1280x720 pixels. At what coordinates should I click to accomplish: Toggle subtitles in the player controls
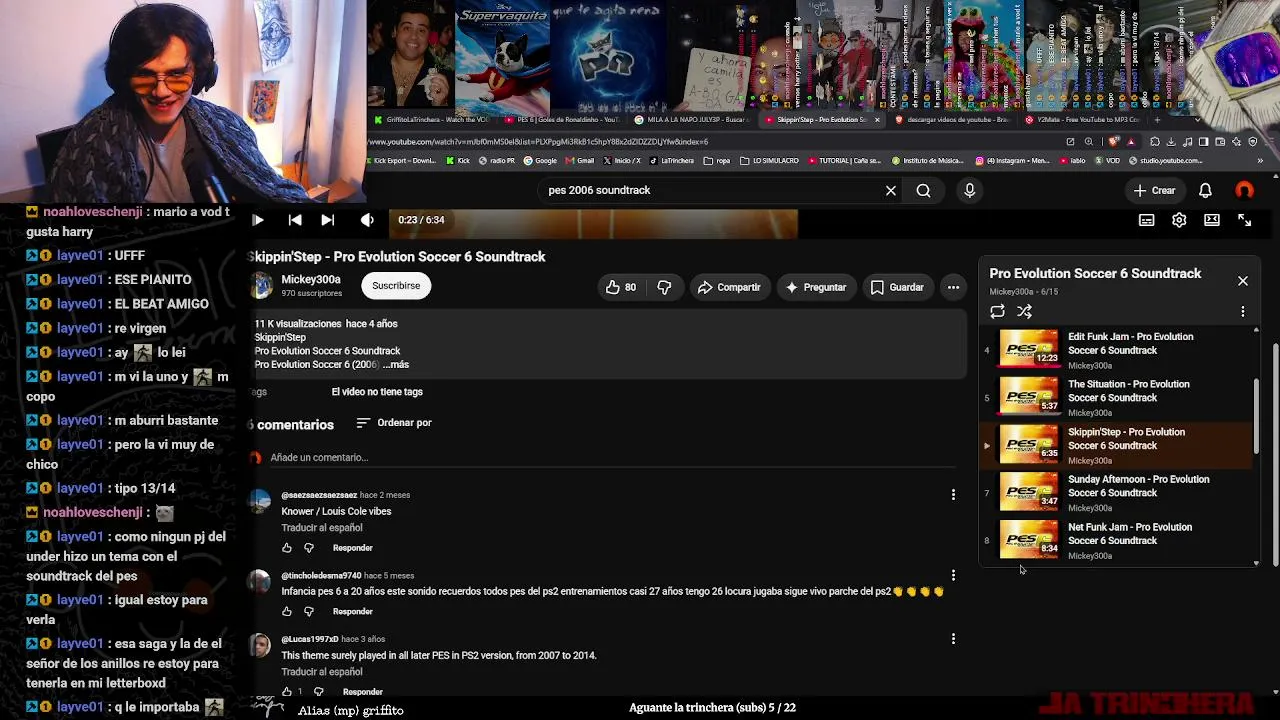[1147, 220]
